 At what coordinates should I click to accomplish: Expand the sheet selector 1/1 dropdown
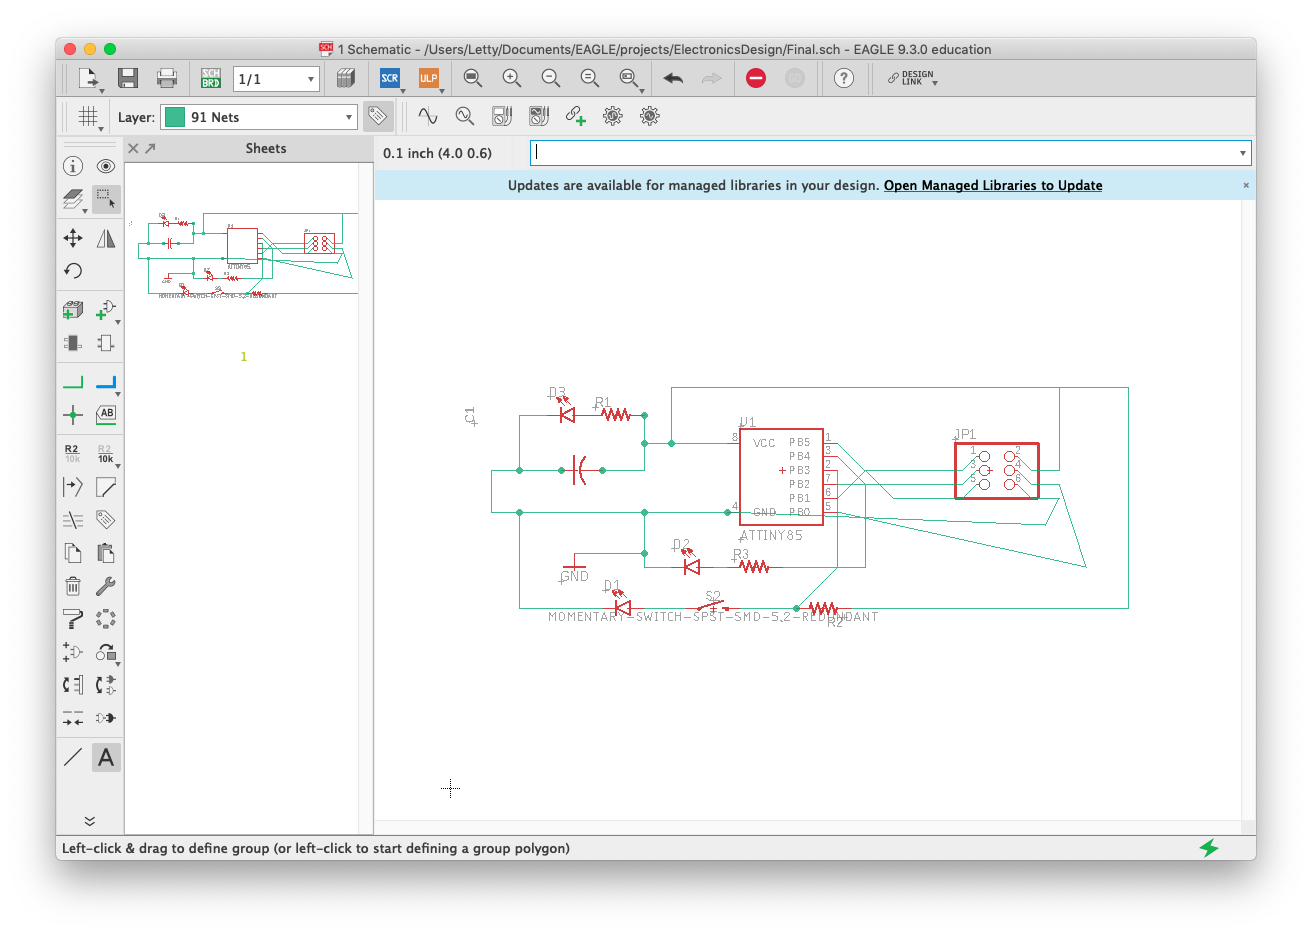[276, 79]
